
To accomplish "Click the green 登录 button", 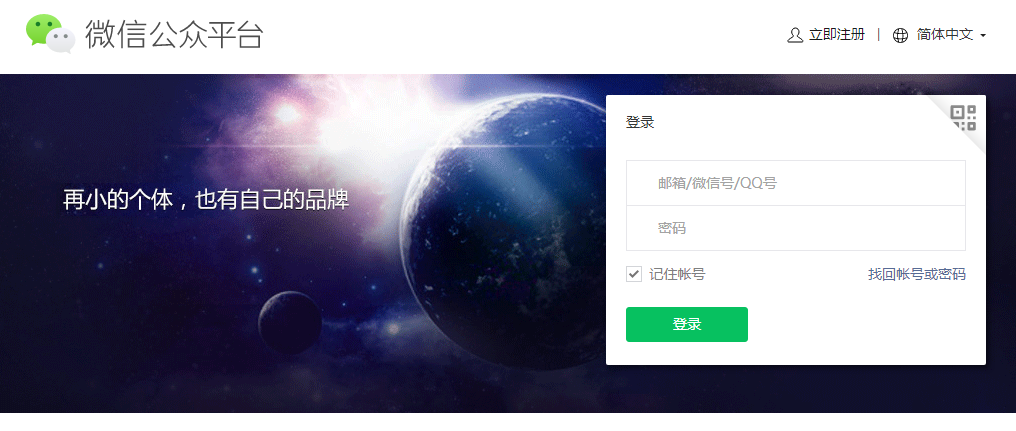I will click(687, 324).
